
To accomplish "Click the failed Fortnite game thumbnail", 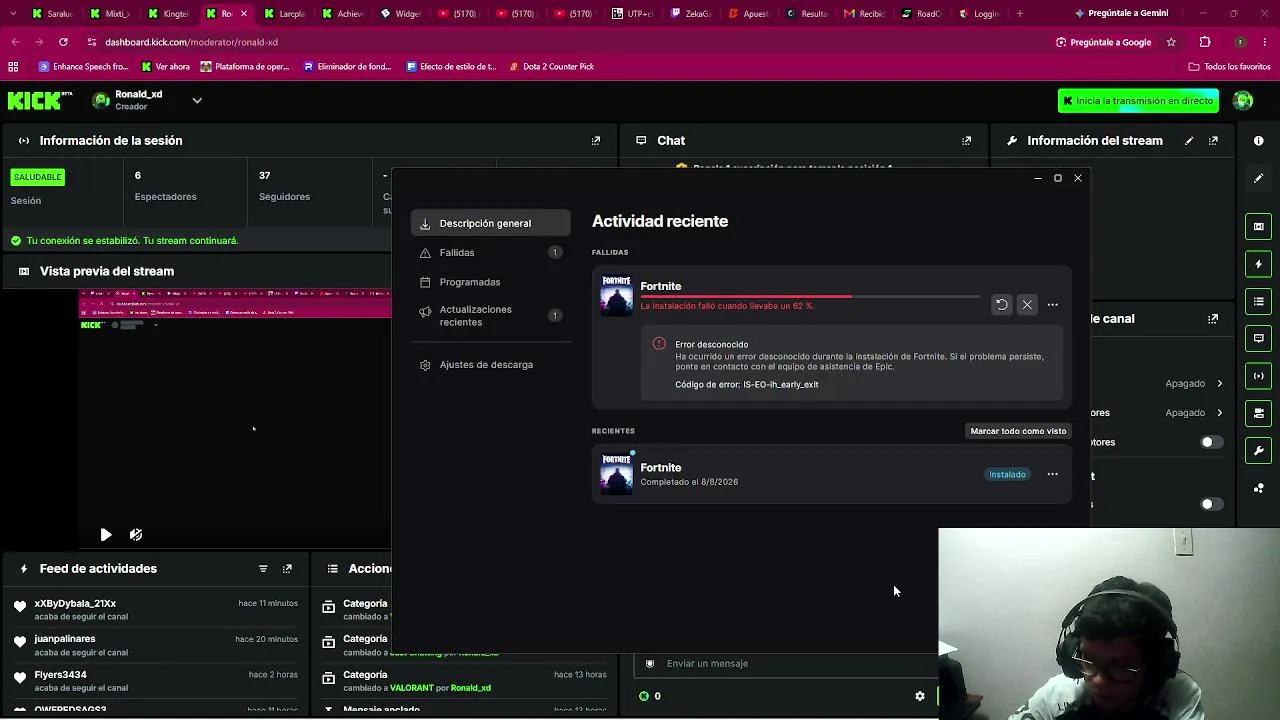I will point(616,295).
